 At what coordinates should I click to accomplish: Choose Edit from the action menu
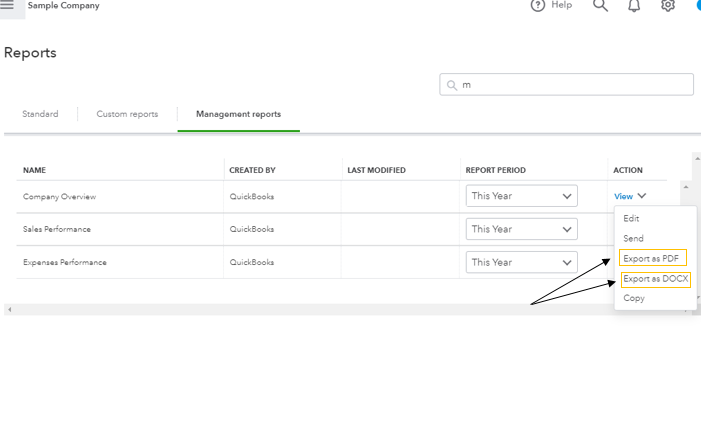point(631,218)
